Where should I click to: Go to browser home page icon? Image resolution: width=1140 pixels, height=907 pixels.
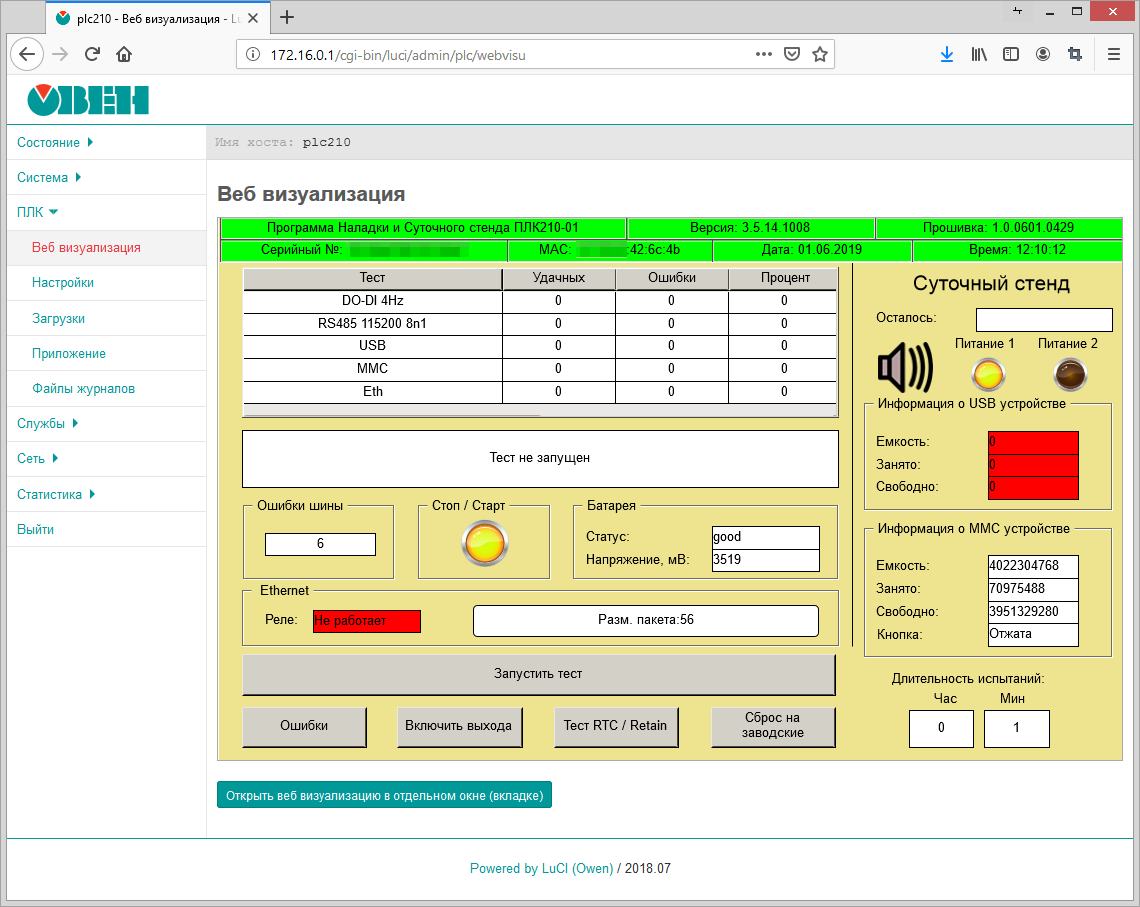pos(124,55)
